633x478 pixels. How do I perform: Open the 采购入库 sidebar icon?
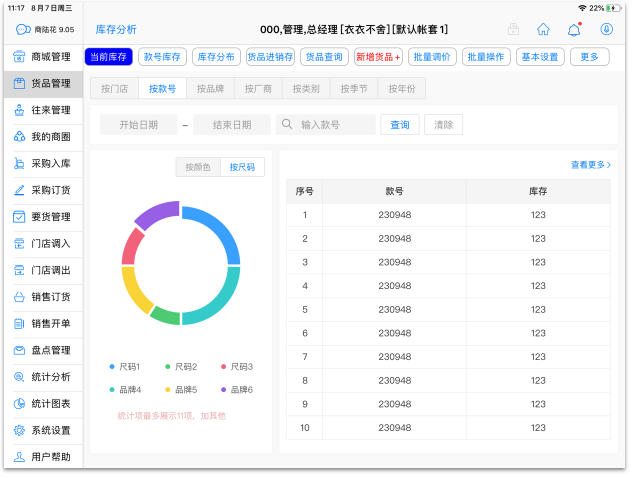click(19, 164)
